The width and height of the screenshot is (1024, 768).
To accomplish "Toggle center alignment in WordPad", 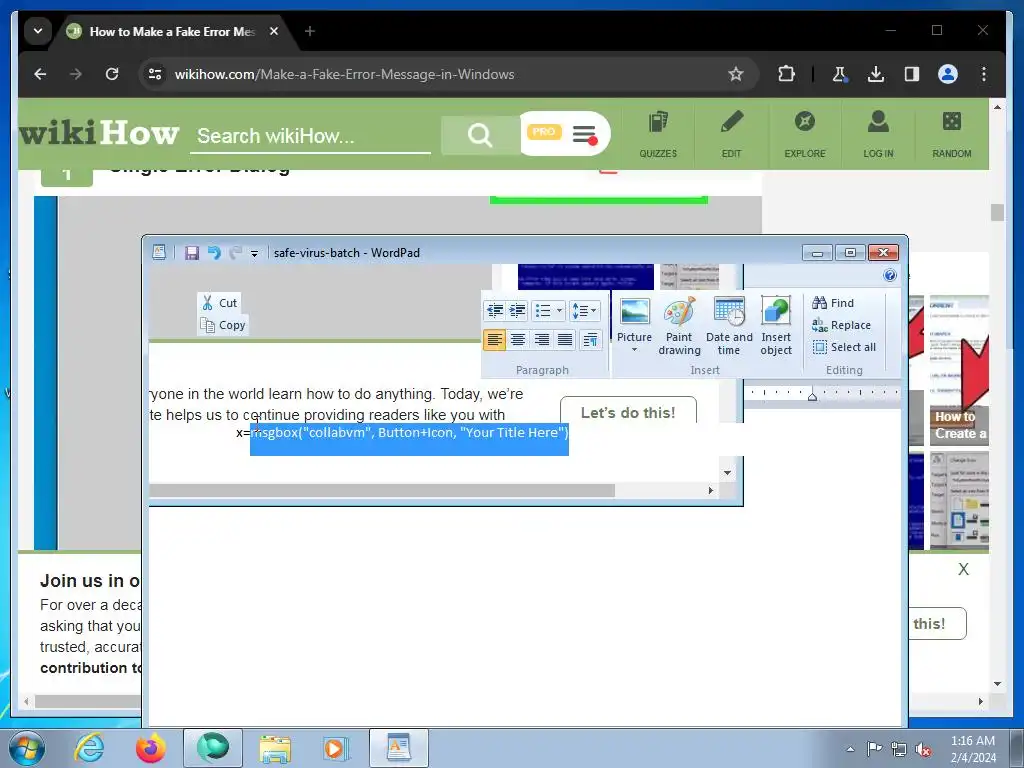I will tap(518, 340).
